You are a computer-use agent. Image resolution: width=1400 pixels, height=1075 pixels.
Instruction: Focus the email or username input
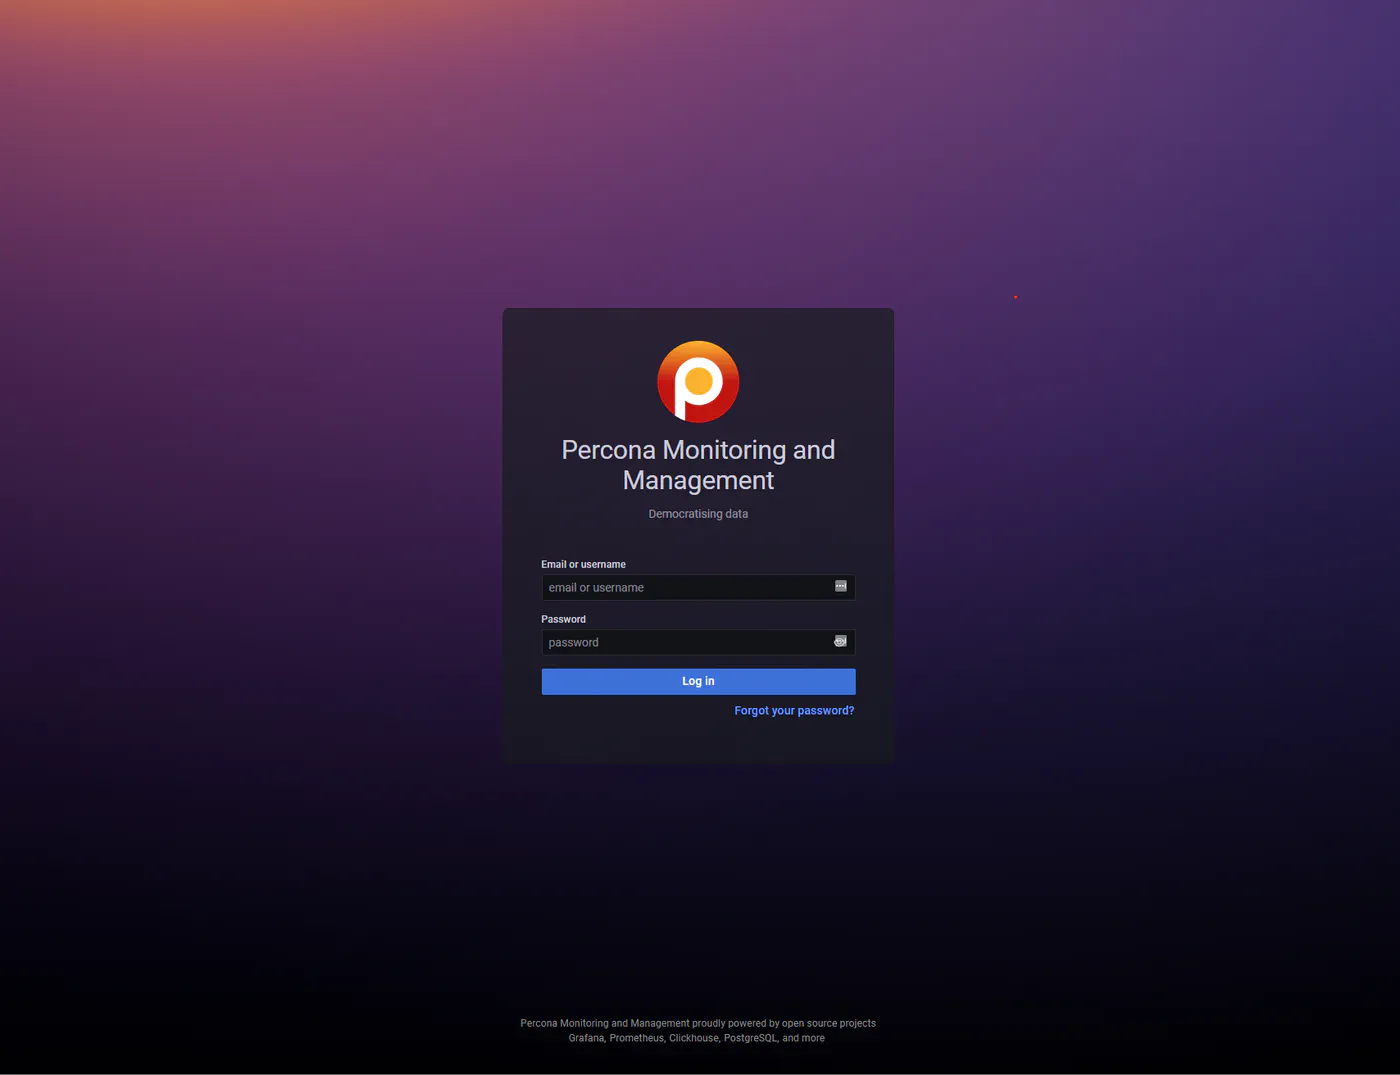[x=698, y=587]
